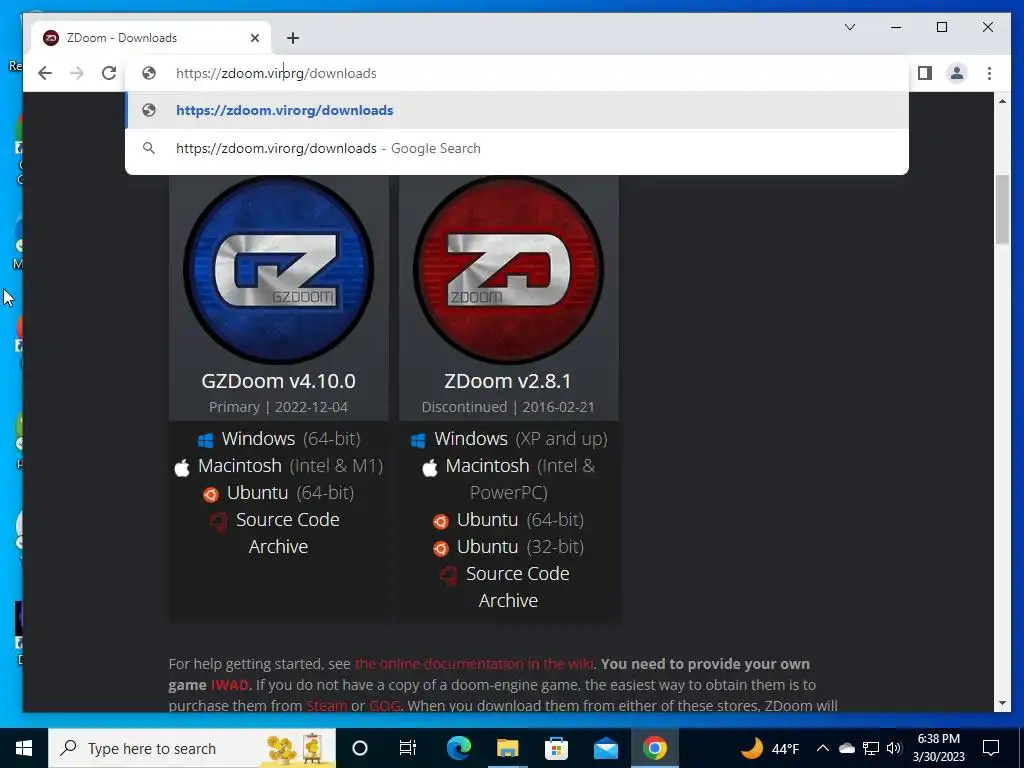Click the Apple icon beside ZDoom Macintosh
Image resolution: width=1024 pixels, height=768 pixels.
(x=430, y=467)
